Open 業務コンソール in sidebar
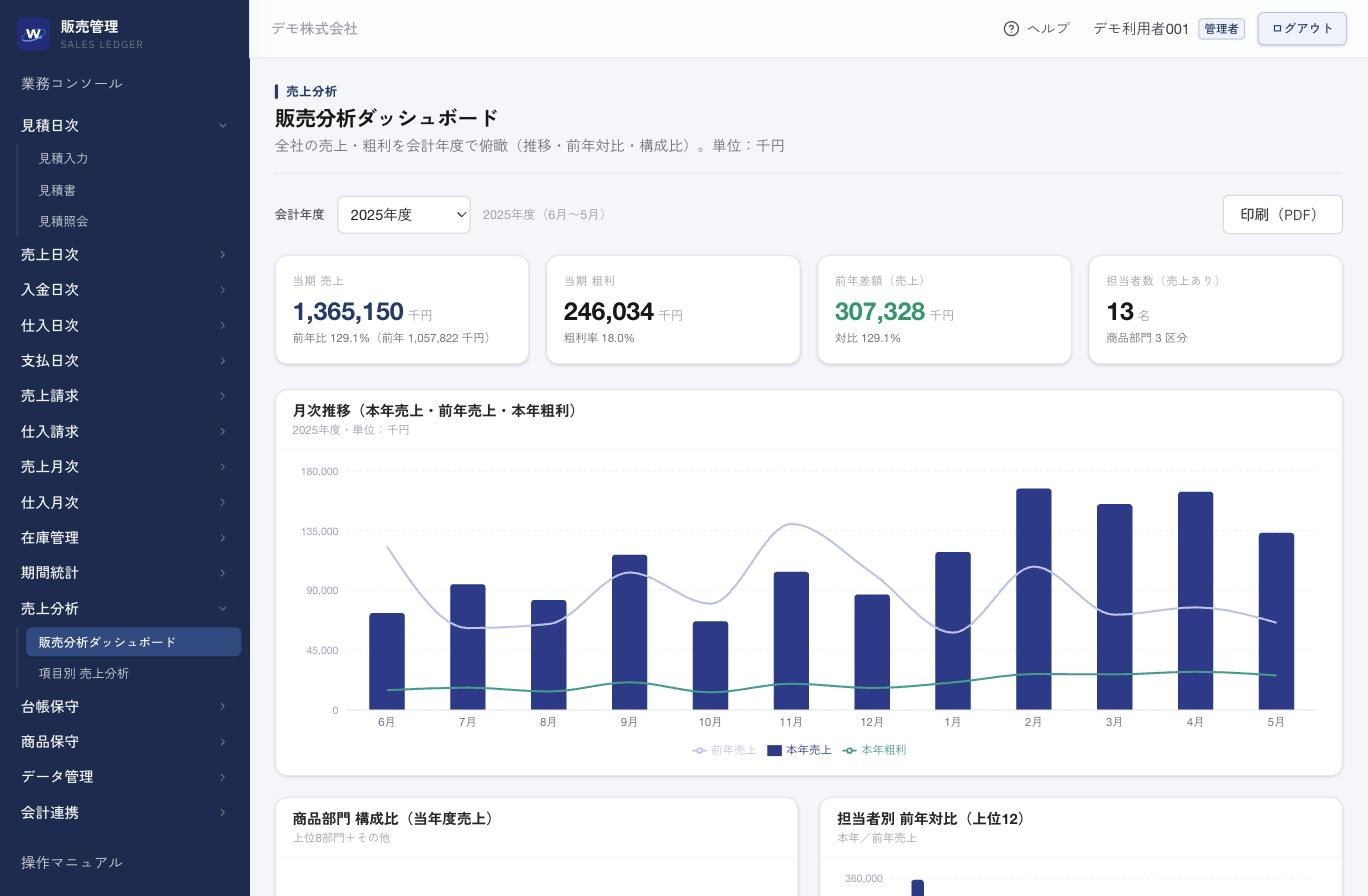 (x=72, y=83)
